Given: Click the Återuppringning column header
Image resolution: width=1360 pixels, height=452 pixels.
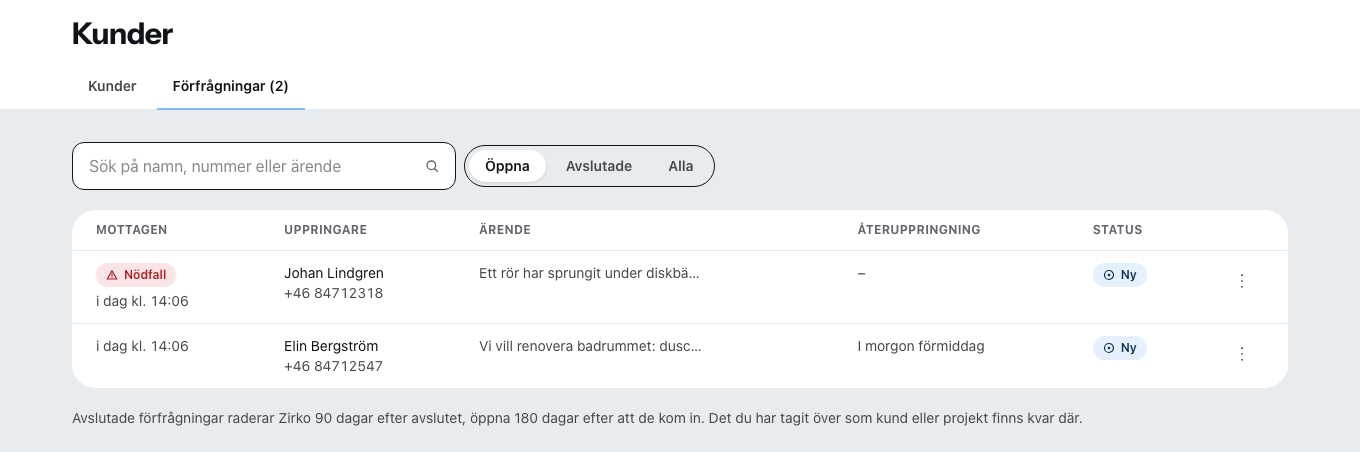Looking at the screenshot, I should tap(919, 230).
